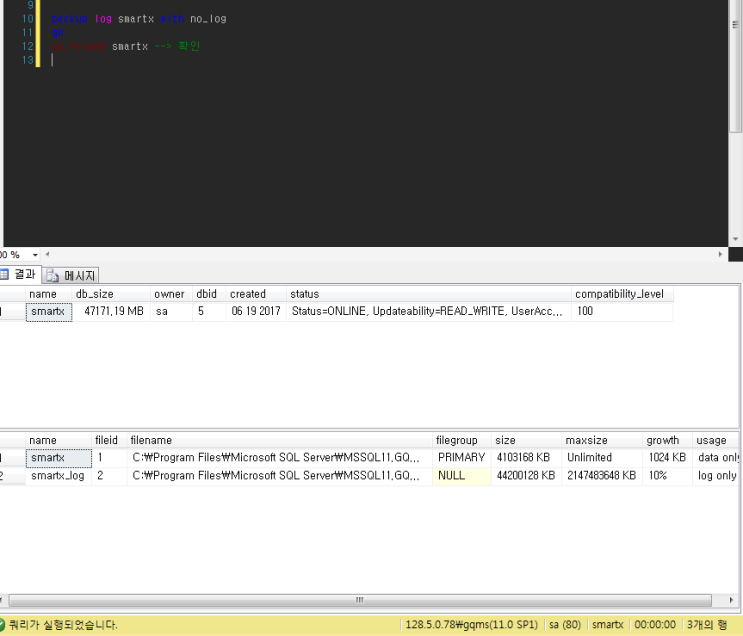This screenshot has width=743, height=636.
Task: Select the smartx name cell in first grid
Action: pos(49,311)
